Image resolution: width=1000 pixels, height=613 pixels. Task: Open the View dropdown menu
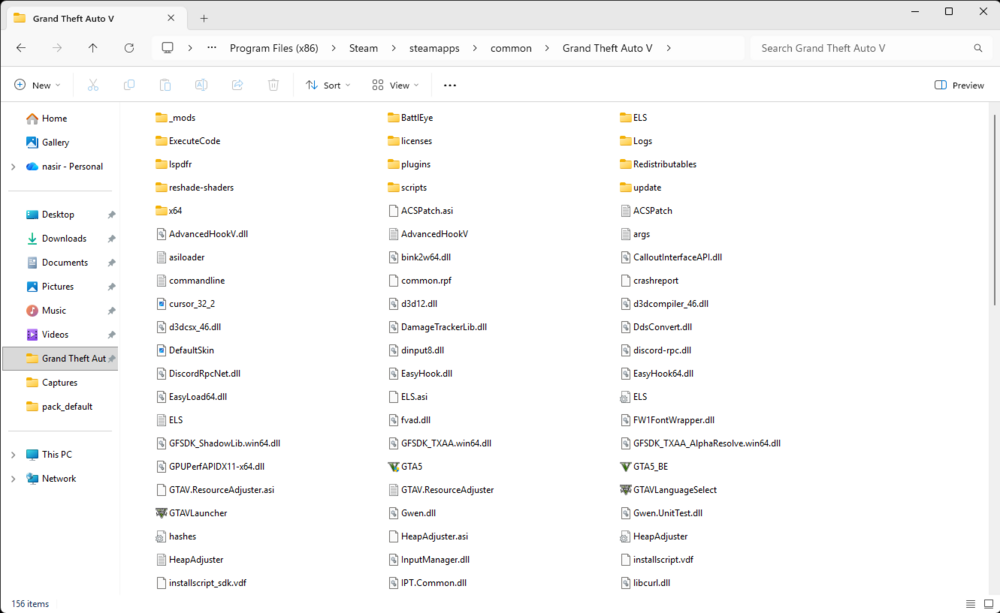(395, 85)
